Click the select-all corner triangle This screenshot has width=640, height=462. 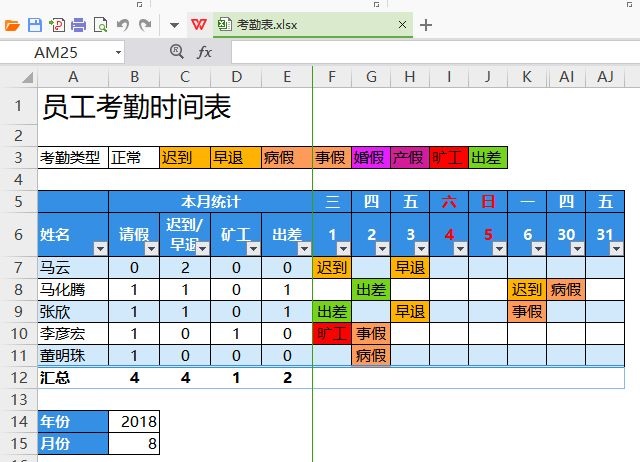[x=27, y=77]
